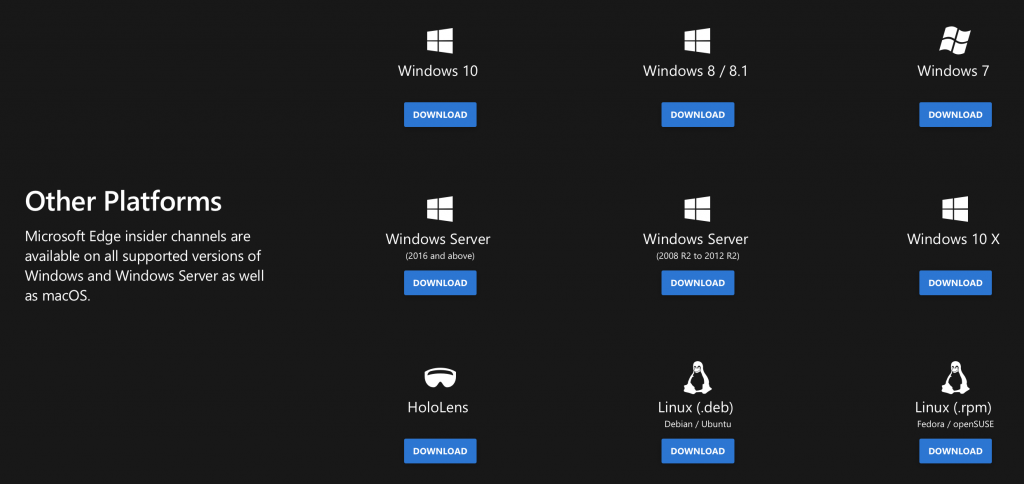The width and height of the screenshot is (1024, 484).
Task: Click the Windows 7 flag logo icon
Action: (x=954, y=40)
